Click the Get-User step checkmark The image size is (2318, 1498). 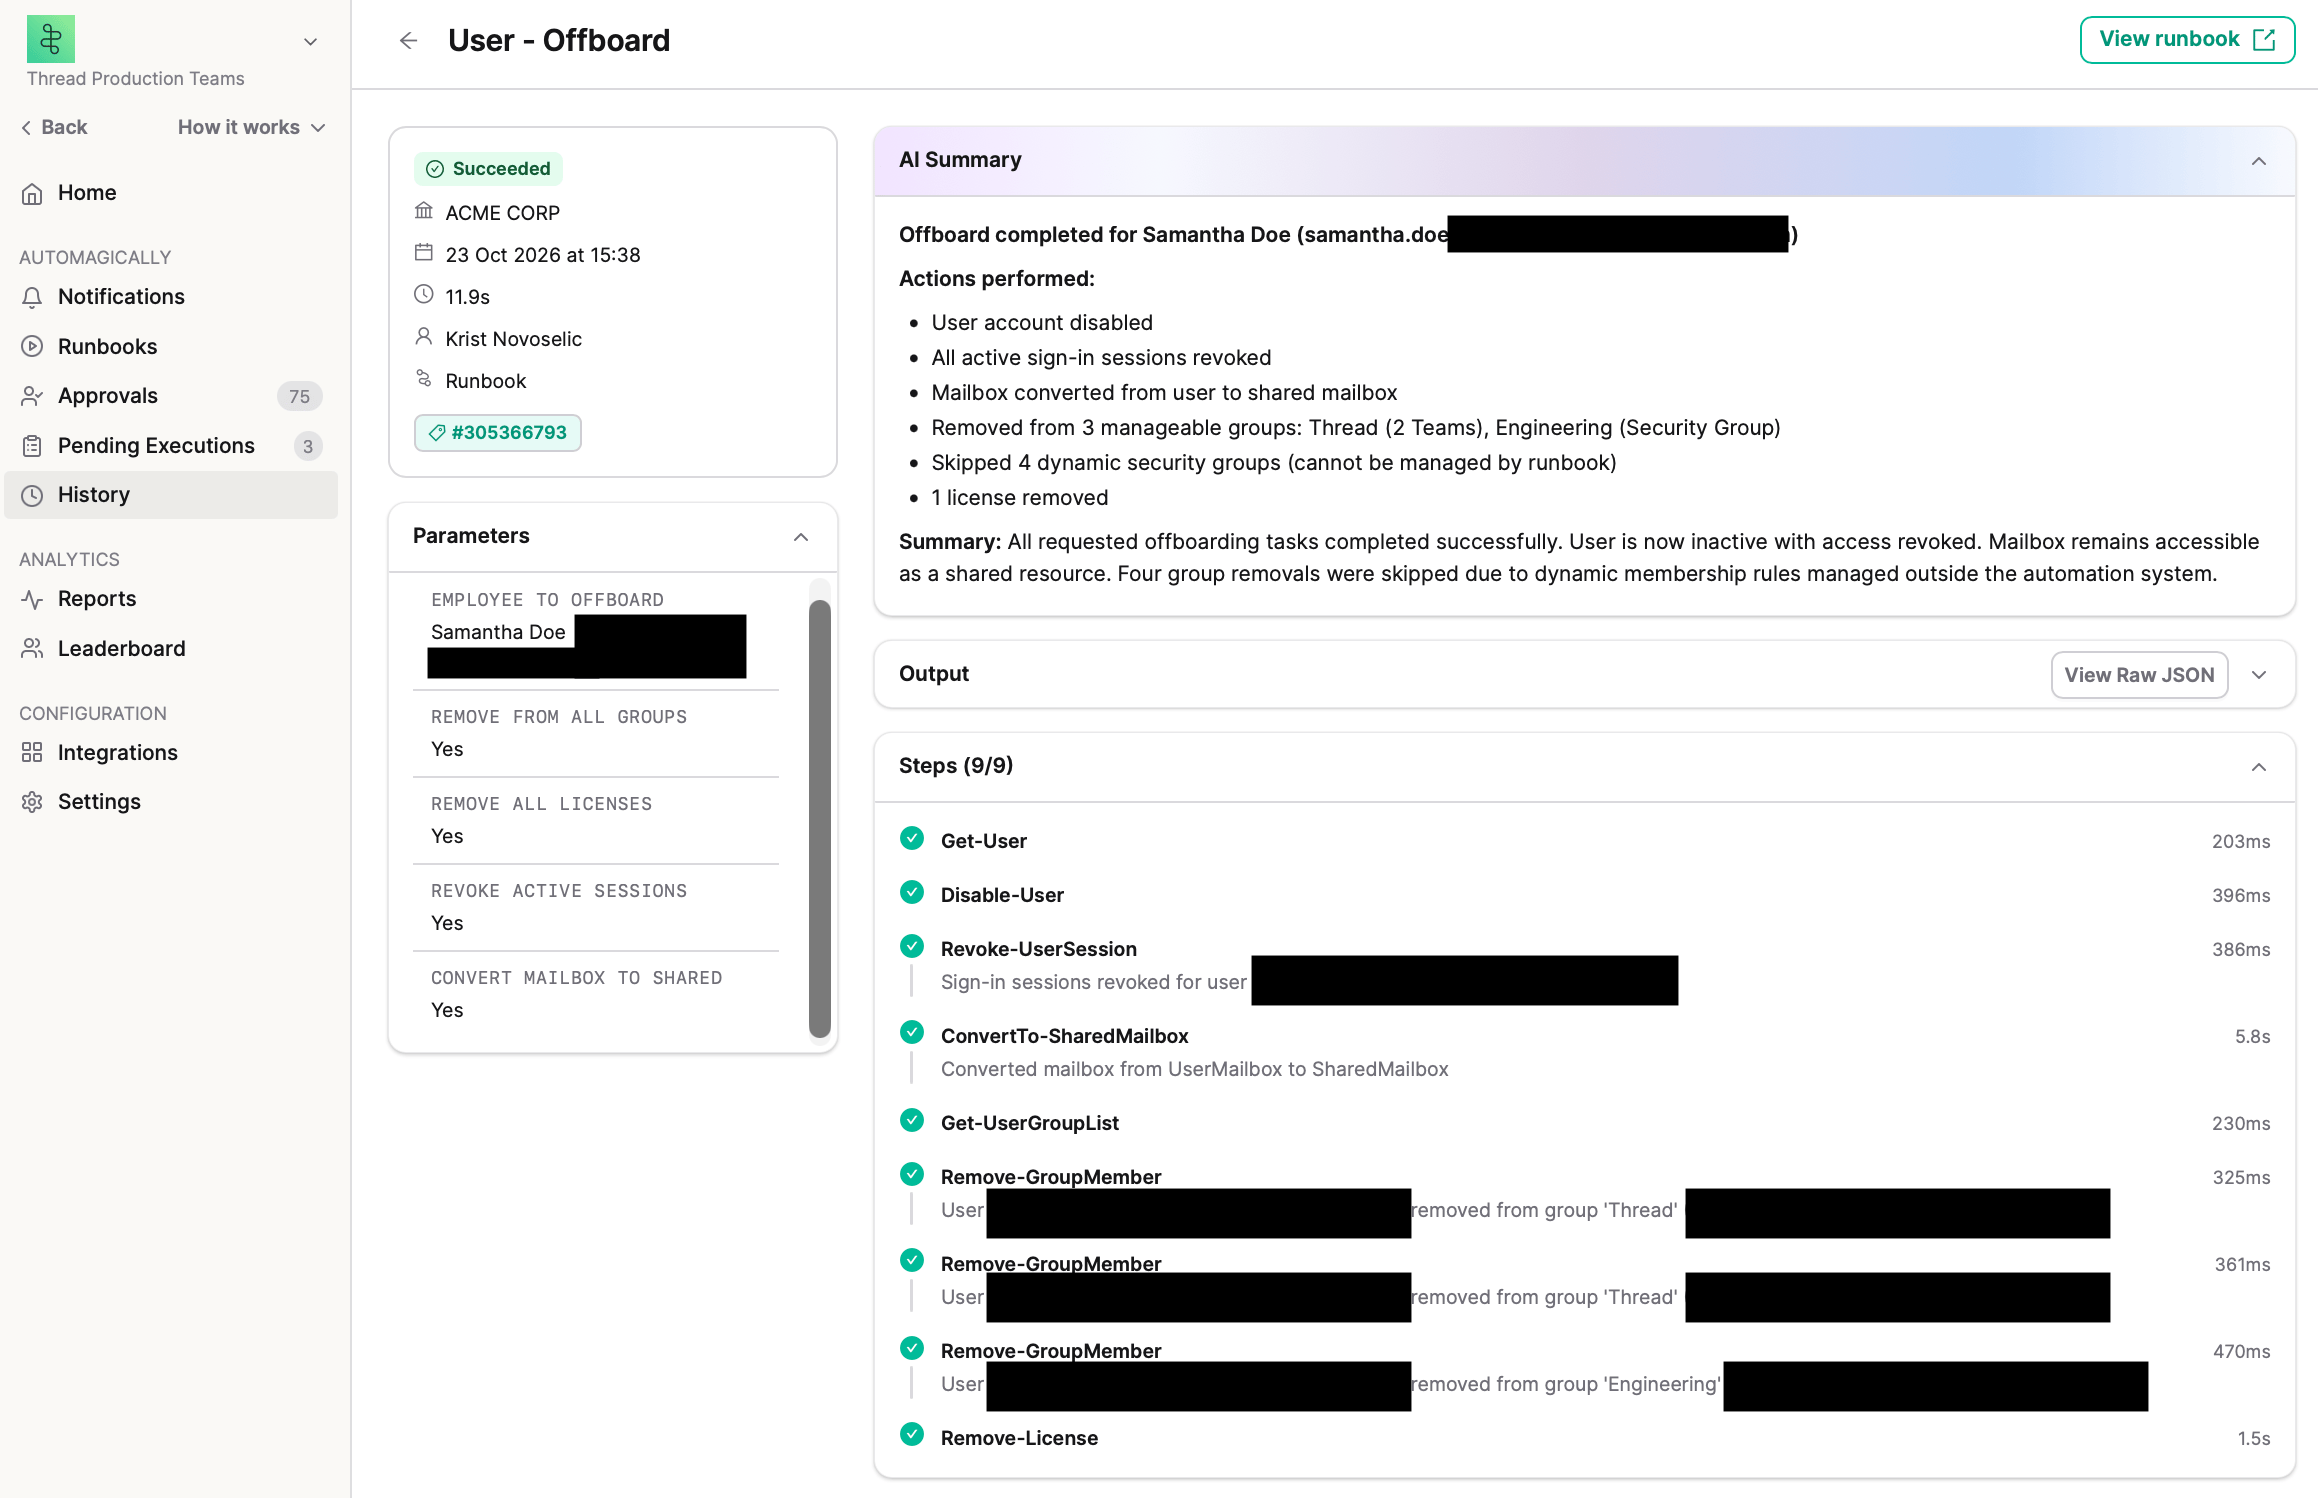click(911, 839)
